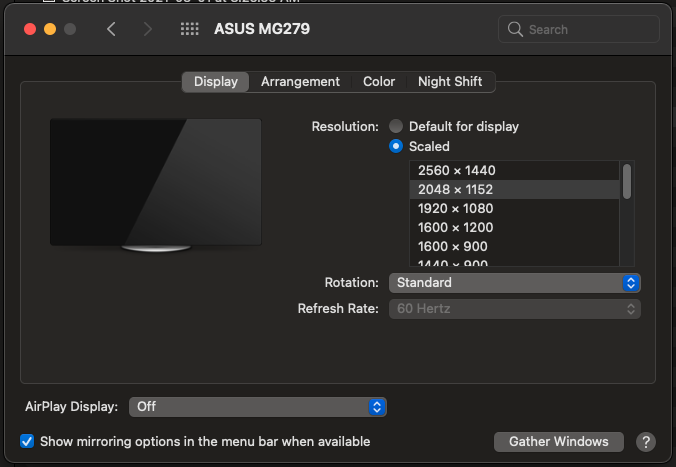Select the Scaled resolution option

[x=396, y=146]
